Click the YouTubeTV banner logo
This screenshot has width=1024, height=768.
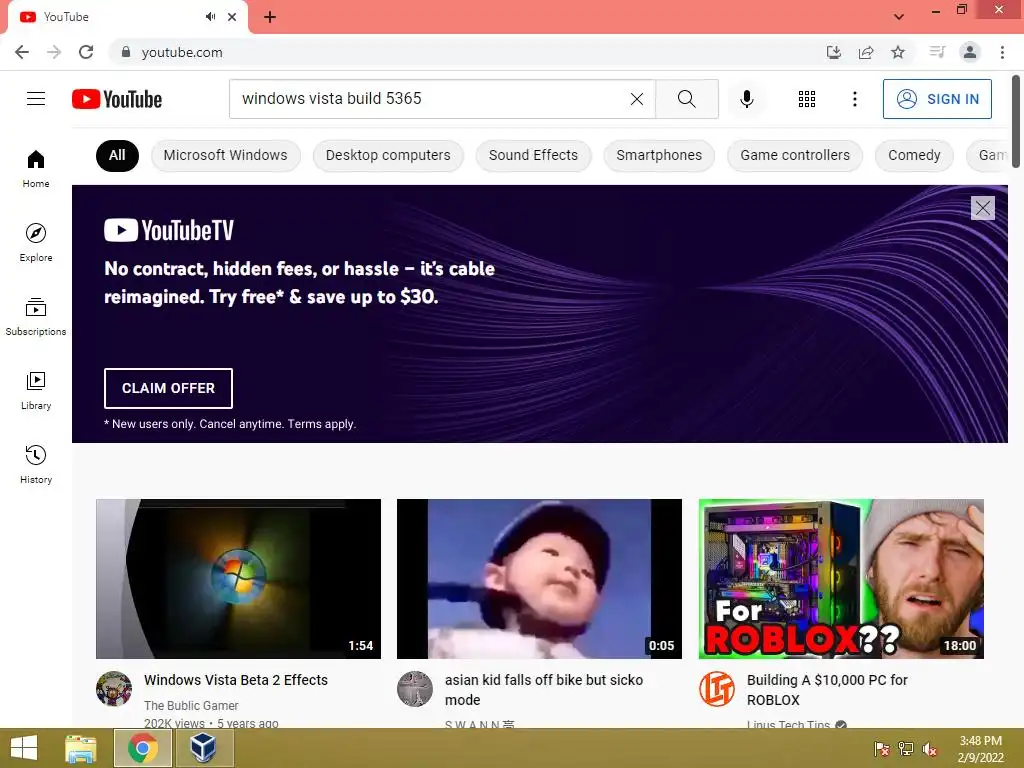pos(169,230)
